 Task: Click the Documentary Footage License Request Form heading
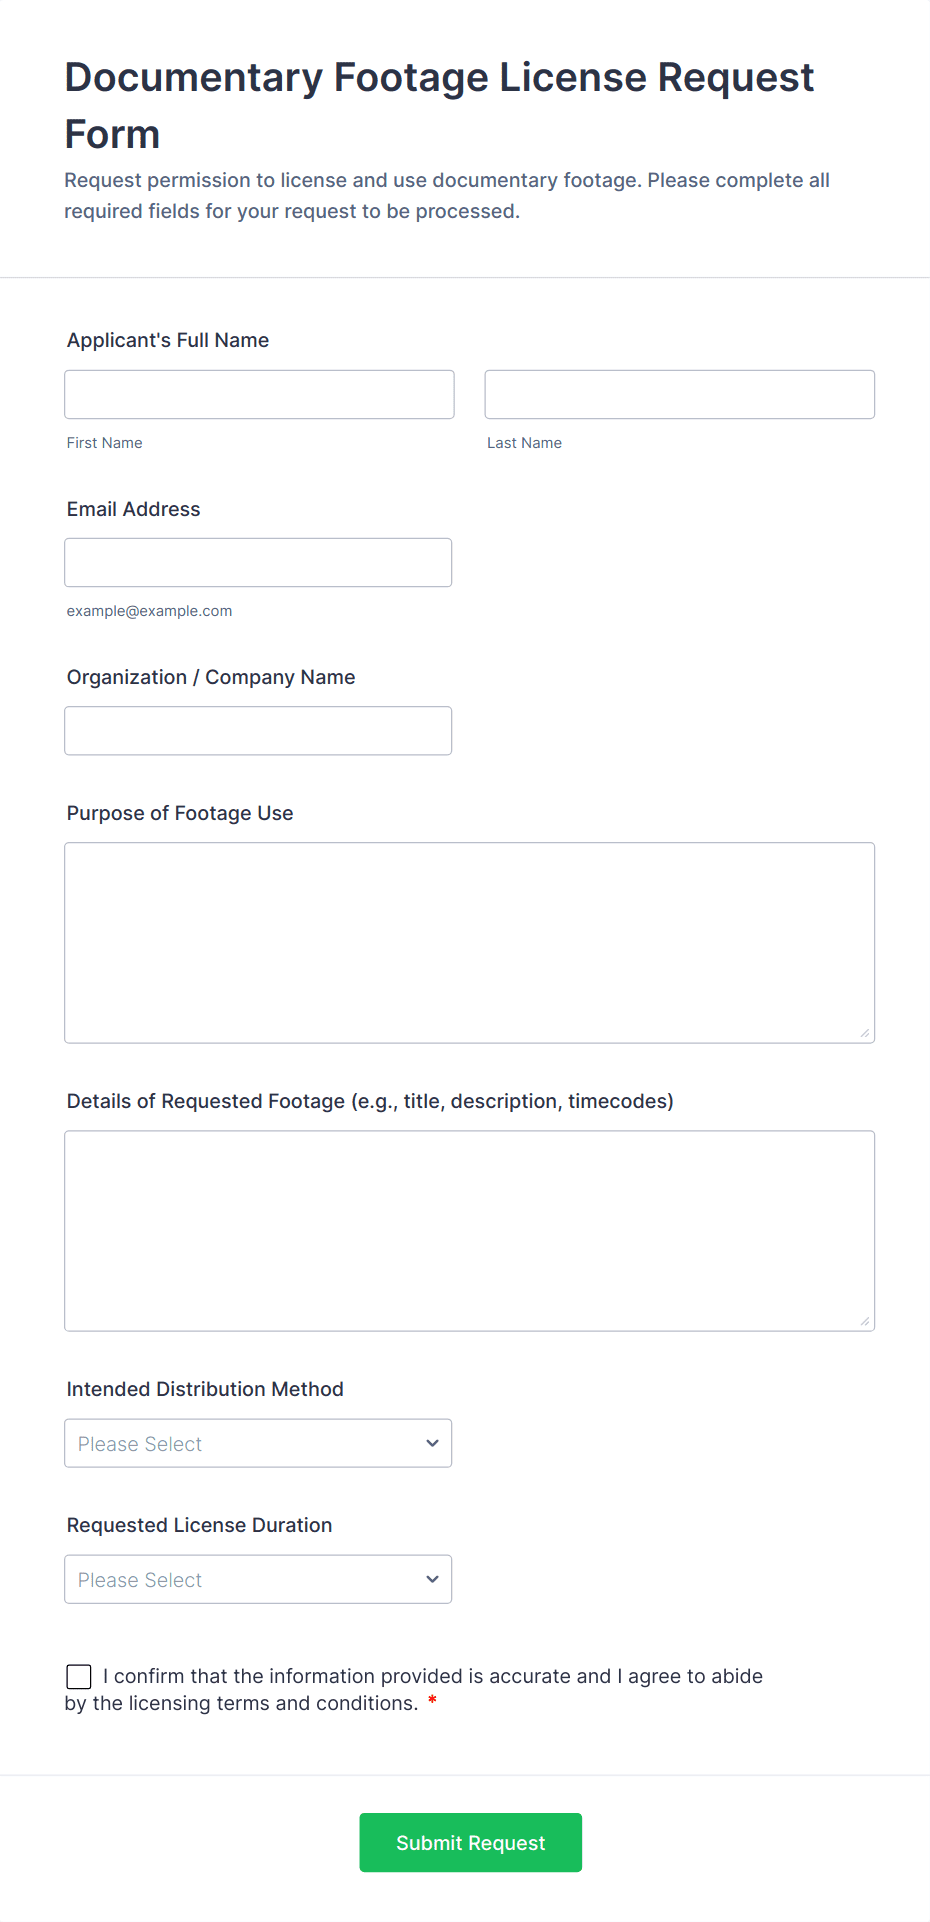click(440, 105)
